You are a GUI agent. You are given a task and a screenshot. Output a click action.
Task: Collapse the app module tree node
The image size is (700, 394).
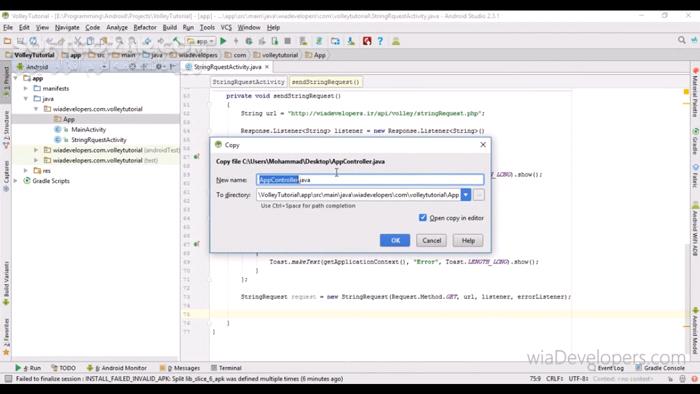pyautogui.click(x=16, y=78)
